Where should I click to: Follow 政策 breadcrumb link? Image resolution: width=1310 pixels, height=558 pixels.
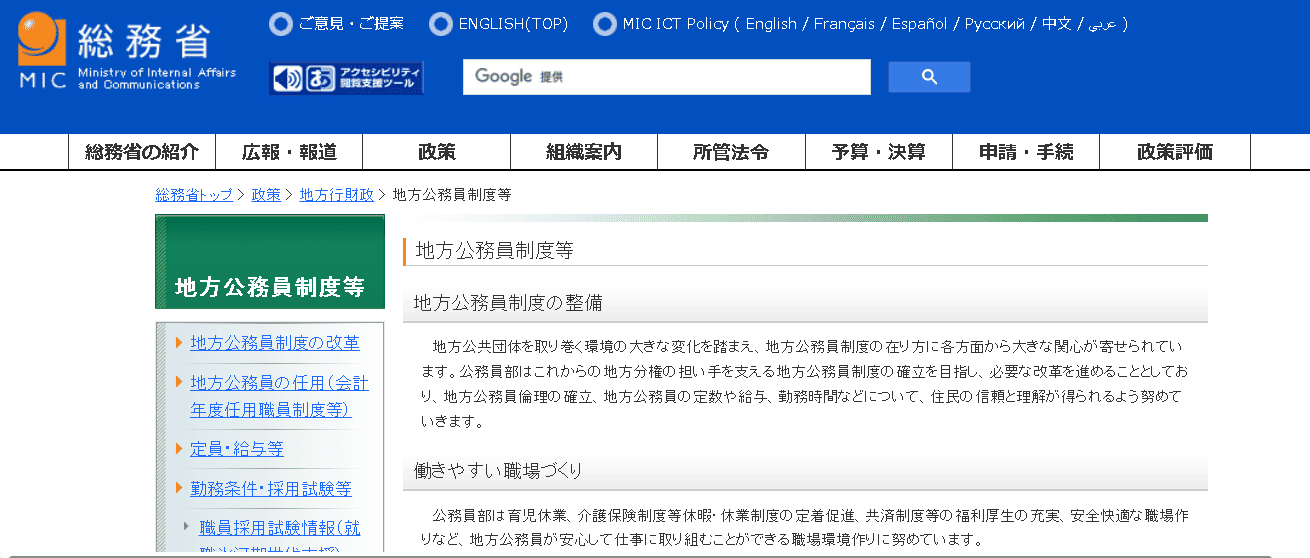tap(266, 195)
